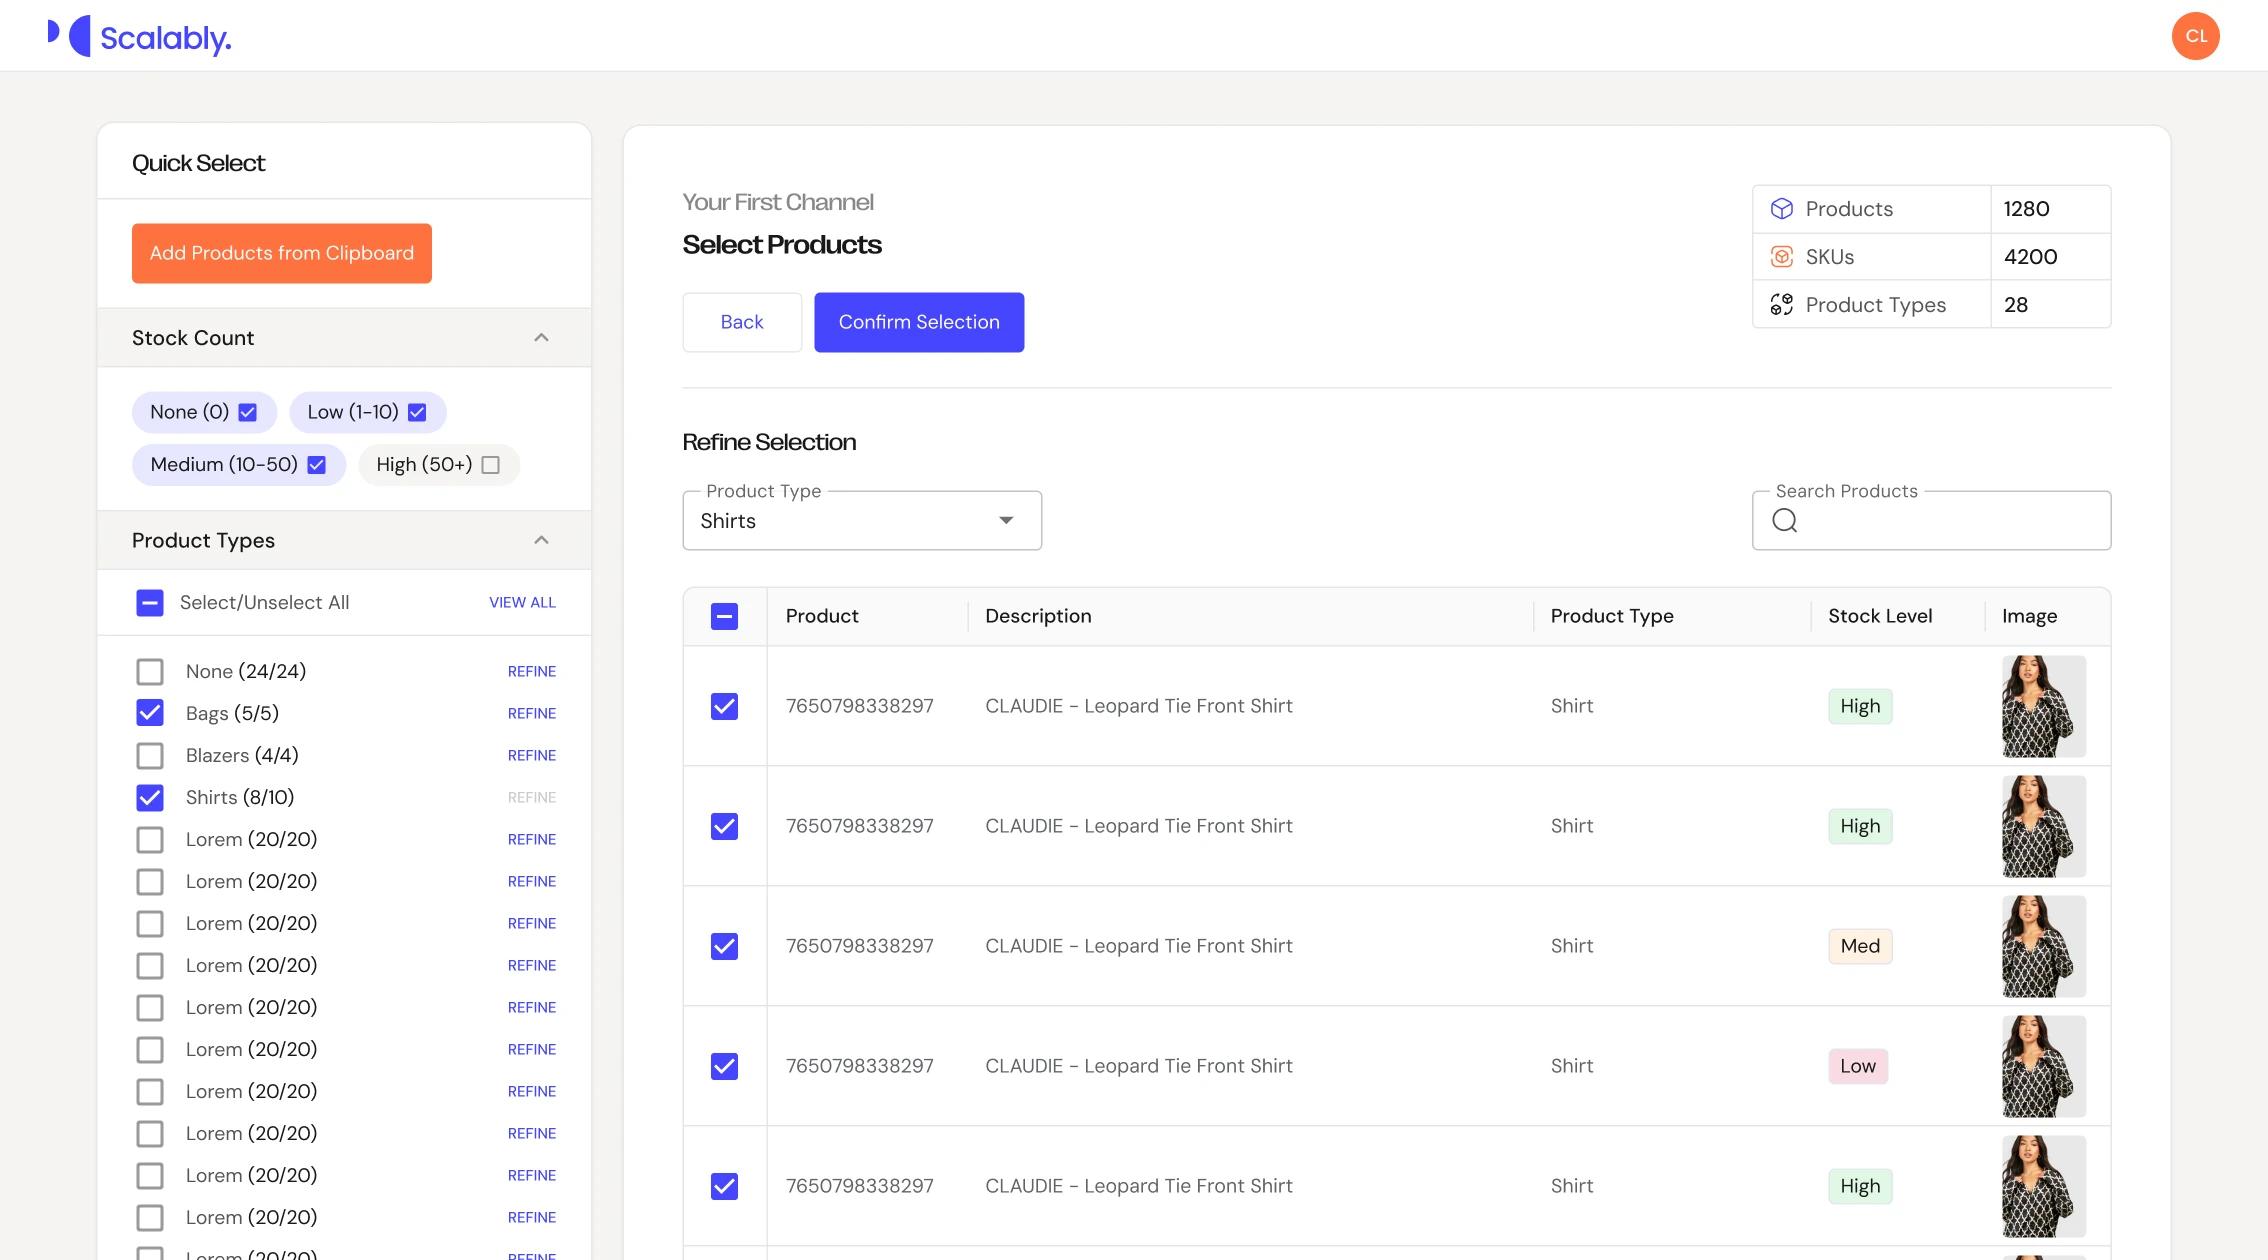Click the Description column header

[1037, 616]
